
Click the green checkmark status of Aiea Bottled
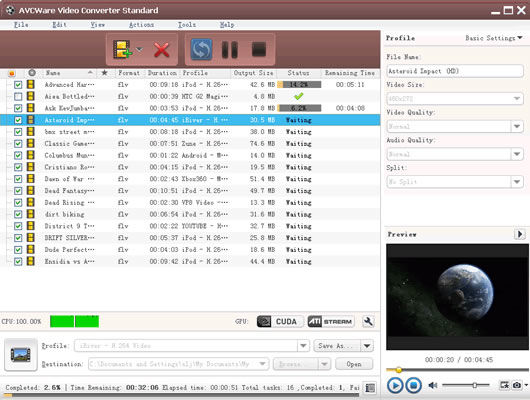[298, 96]
